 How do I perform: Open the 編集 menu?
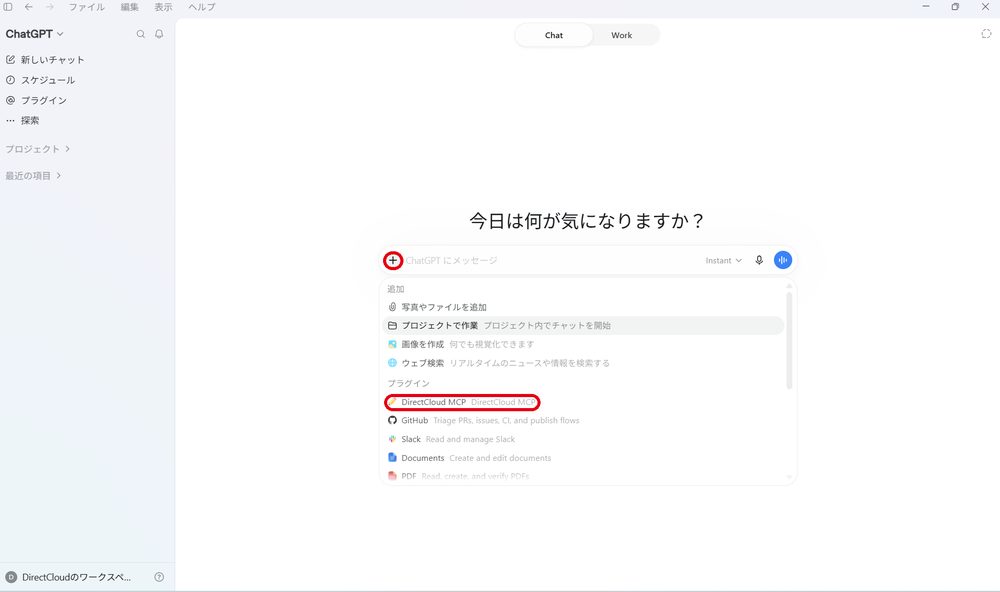click(x=129, y=7)
